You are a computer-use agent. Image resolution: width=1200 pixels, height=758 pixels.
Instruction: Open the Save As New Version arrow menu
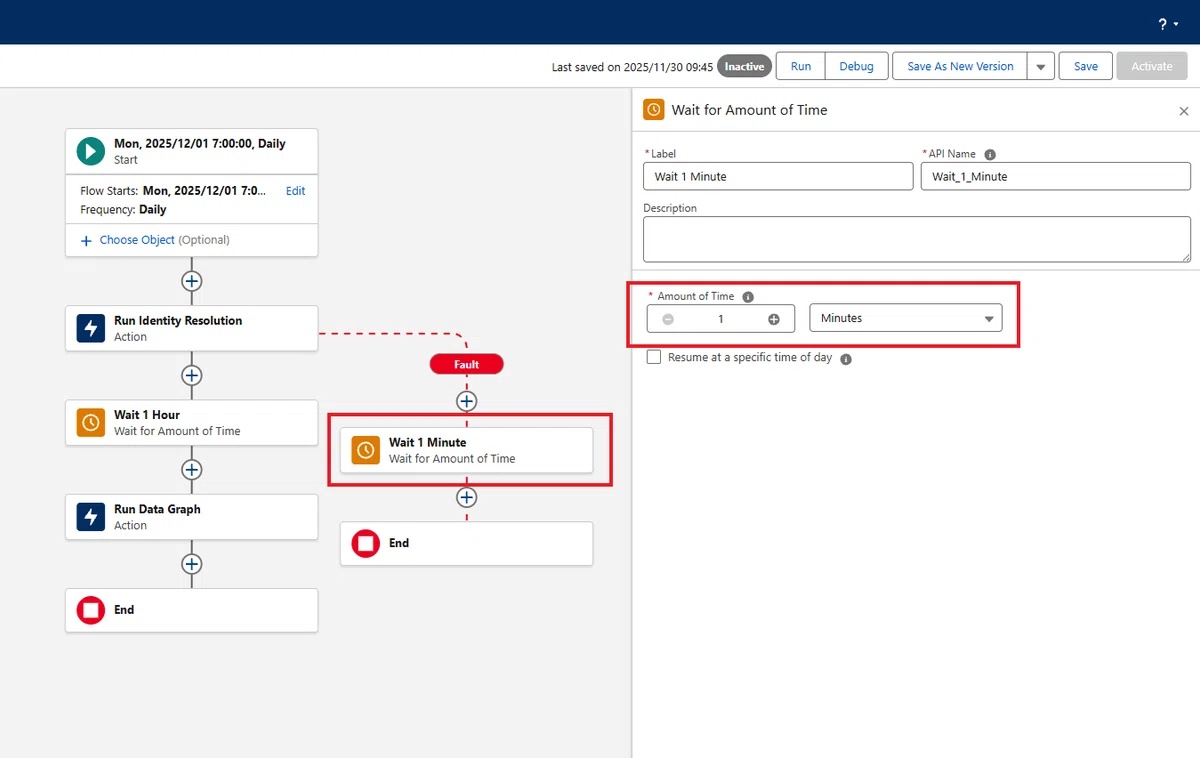point(1040,67)
